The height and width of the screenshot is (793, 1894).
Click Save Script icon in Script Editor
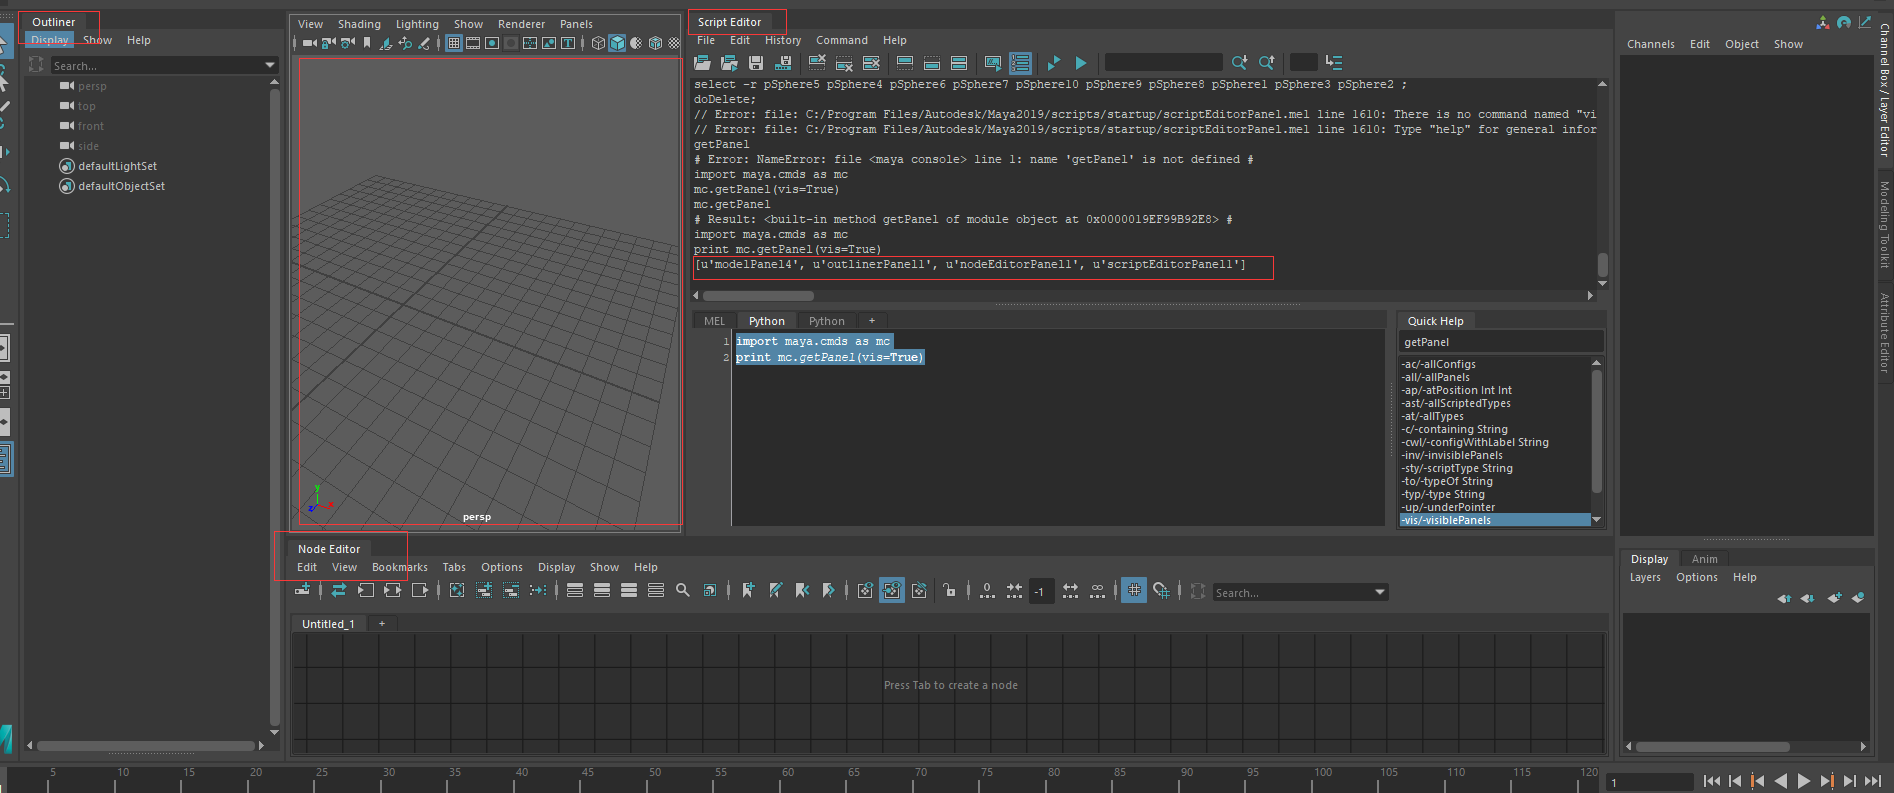pyautogui.click(x=756, y=63)
